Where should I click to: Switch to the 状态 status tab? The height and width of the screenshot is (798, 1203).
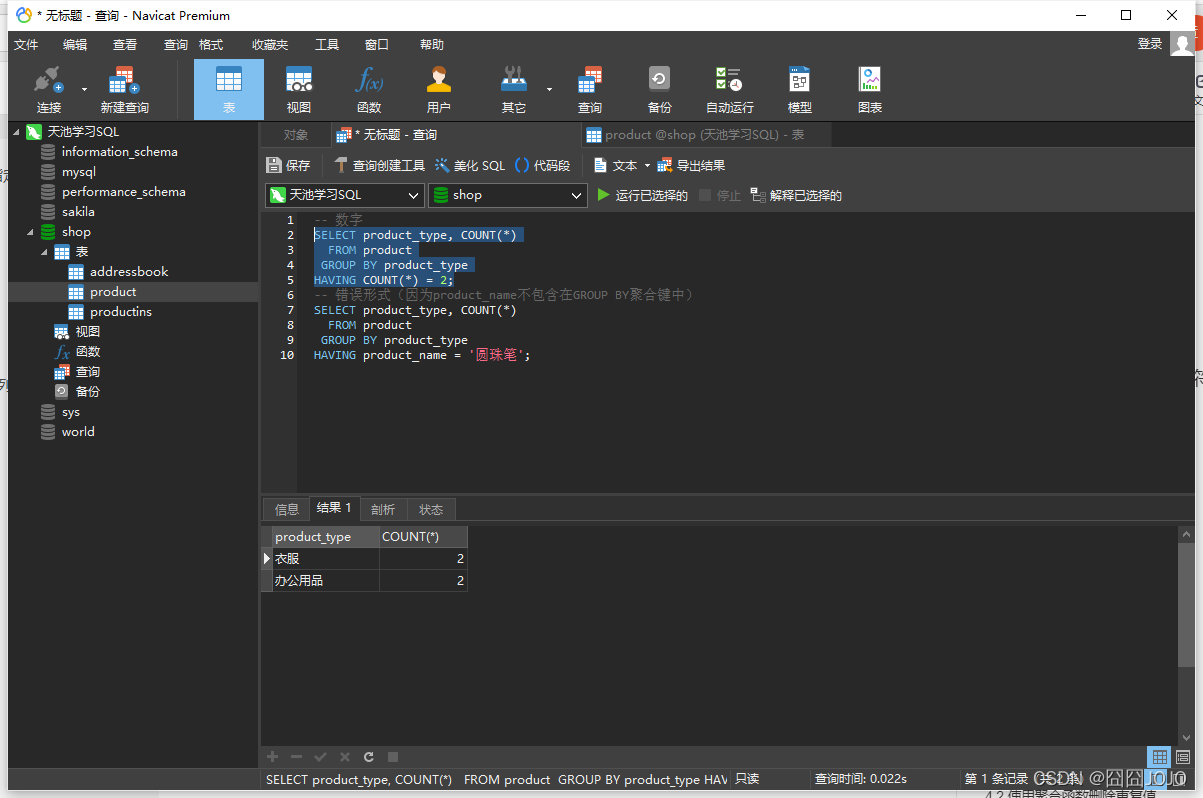coord(431,510)
